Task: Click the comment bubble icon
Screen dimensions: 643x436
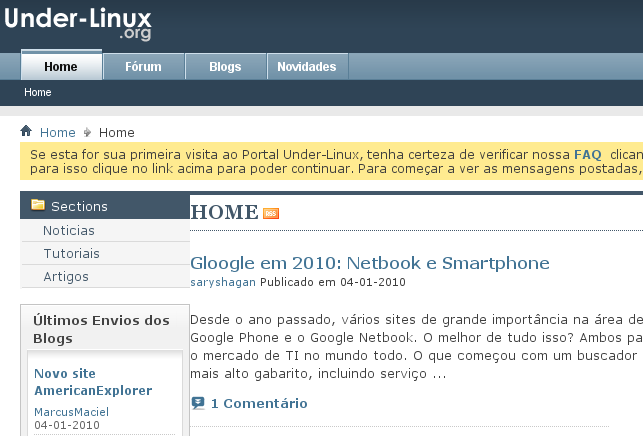Action: (x=198, y=403)
